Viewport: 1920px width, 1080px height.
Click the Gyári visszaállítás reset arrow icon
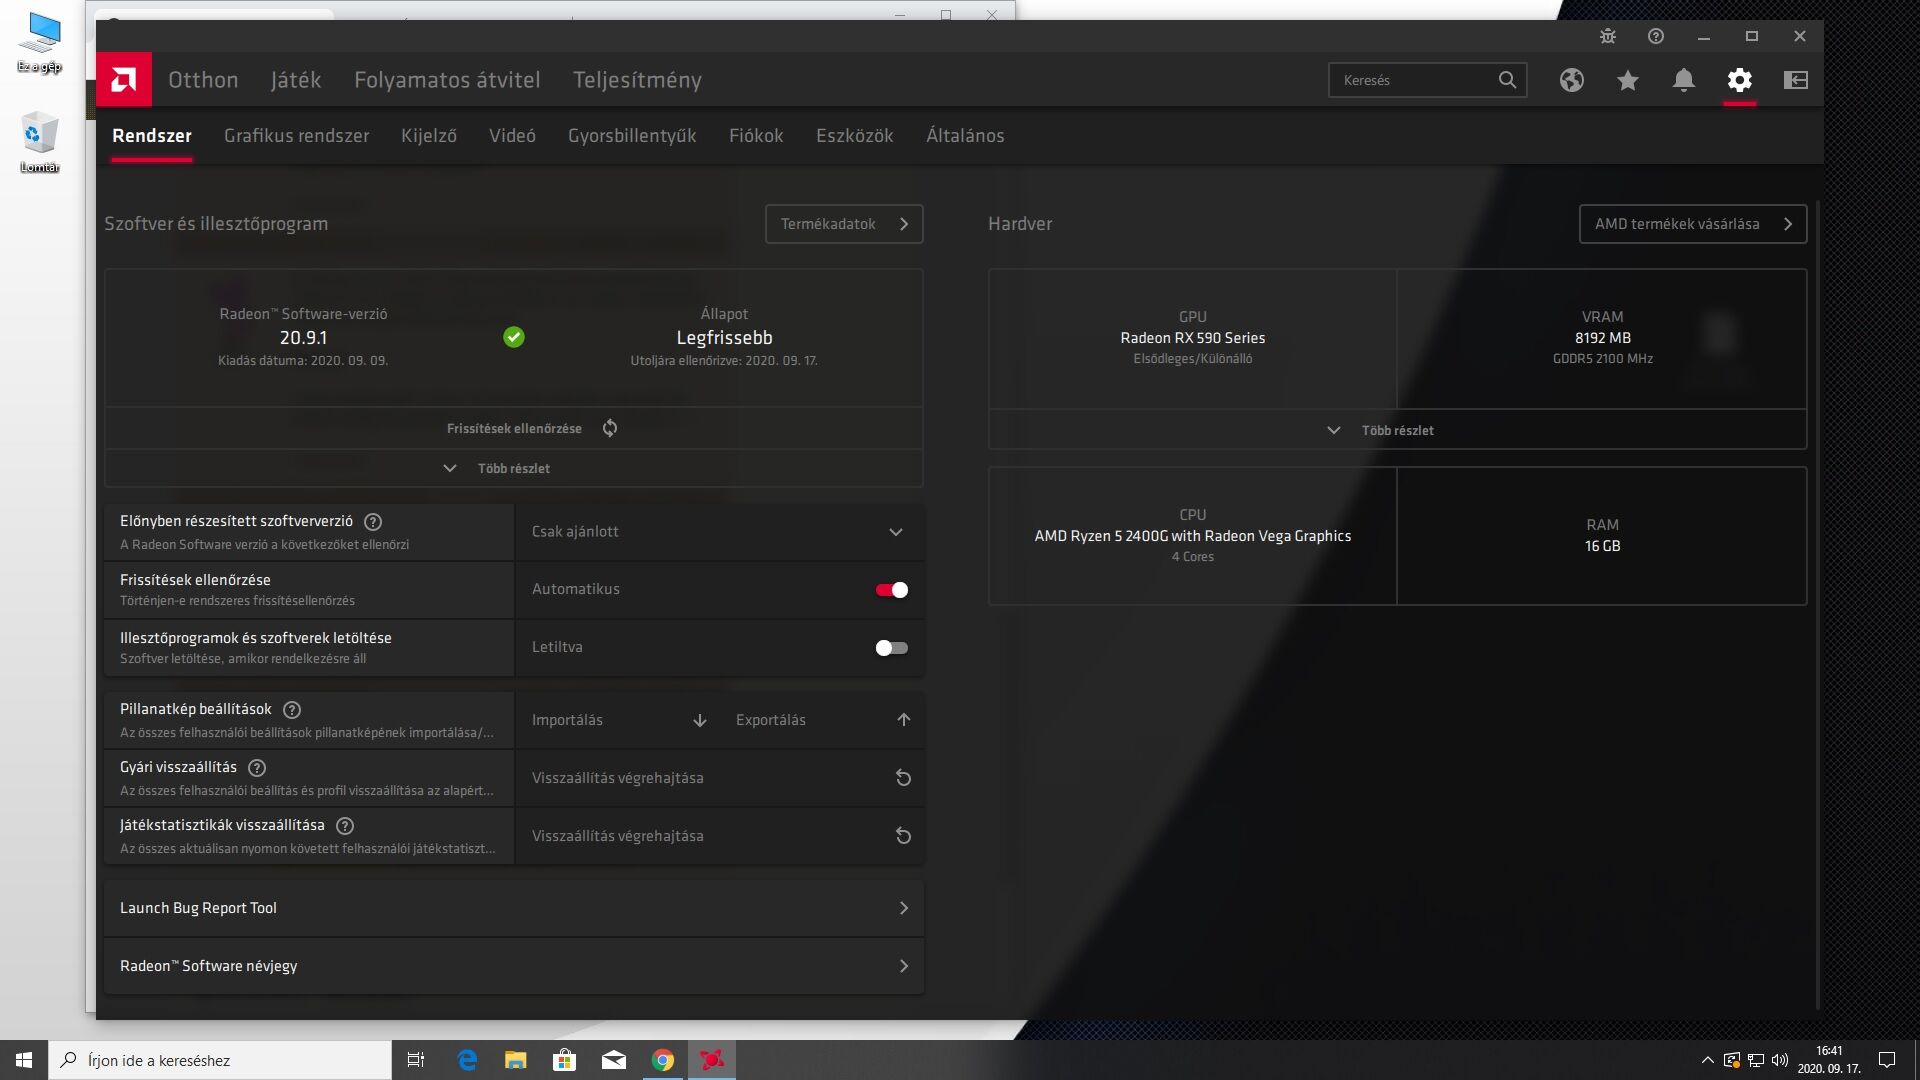click(x=903, y=778)
